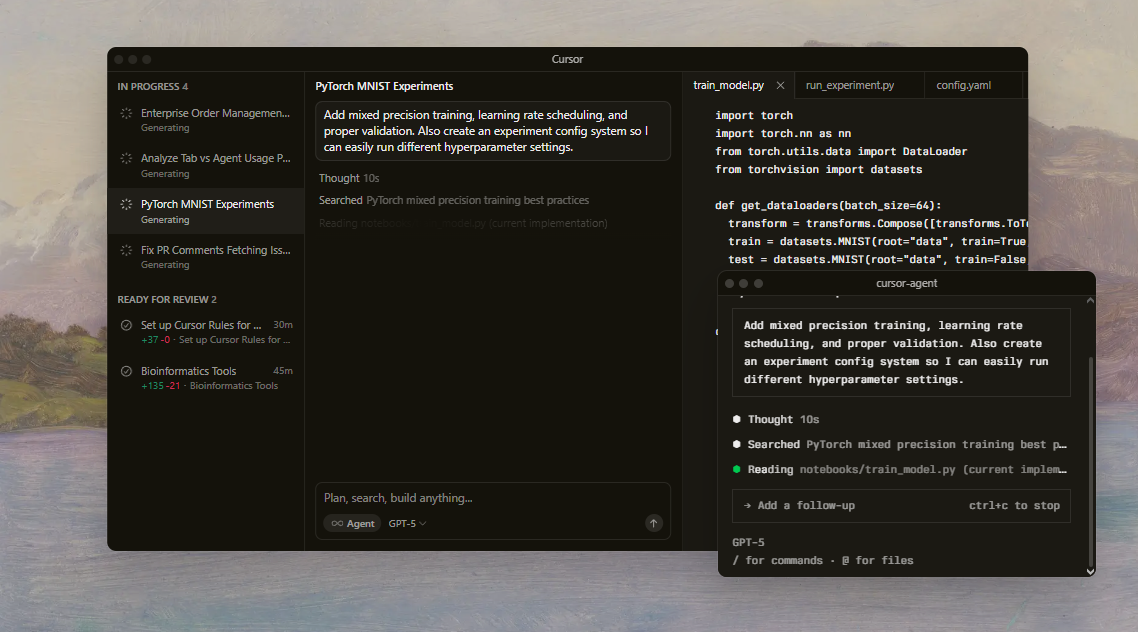Image resolution: width=1138 pixels, height=632 pixels.
Task: Click the Plan, search, build anything input
Action: click(480, 498)
